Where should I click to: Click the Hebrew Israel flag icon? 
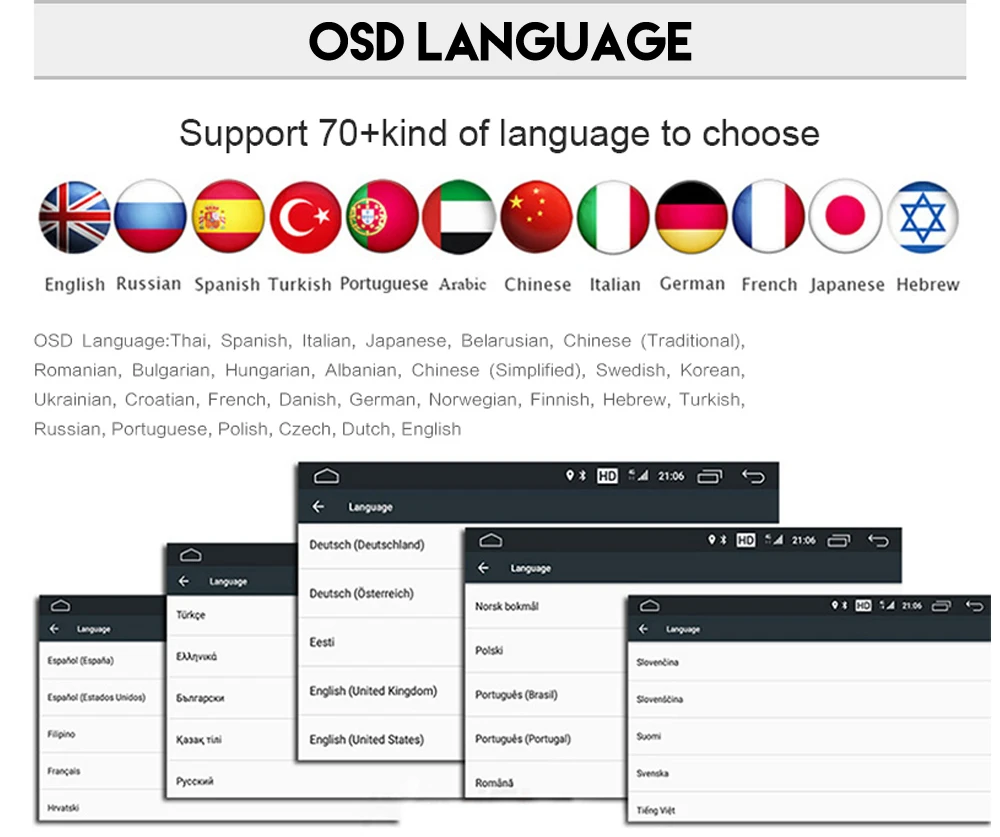[923, 217]
